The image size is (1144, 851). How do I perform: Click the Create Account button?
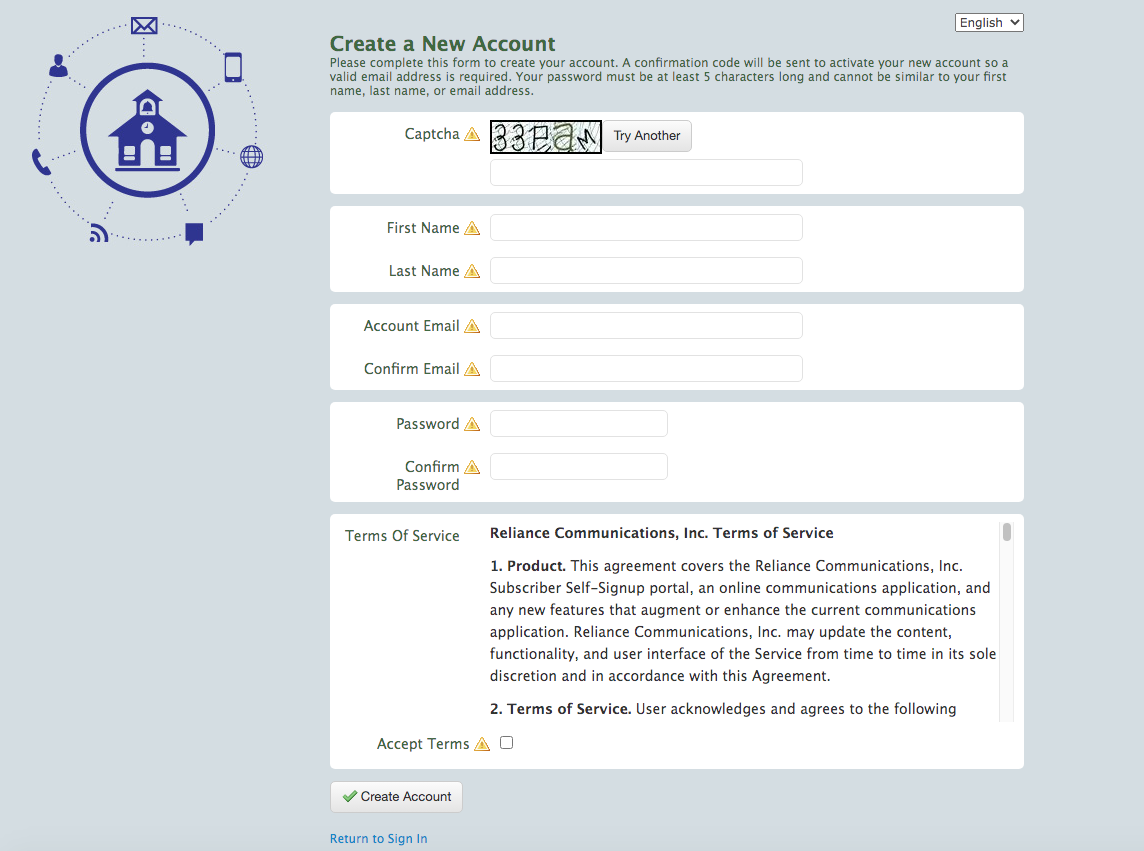(x=396, y=797)
